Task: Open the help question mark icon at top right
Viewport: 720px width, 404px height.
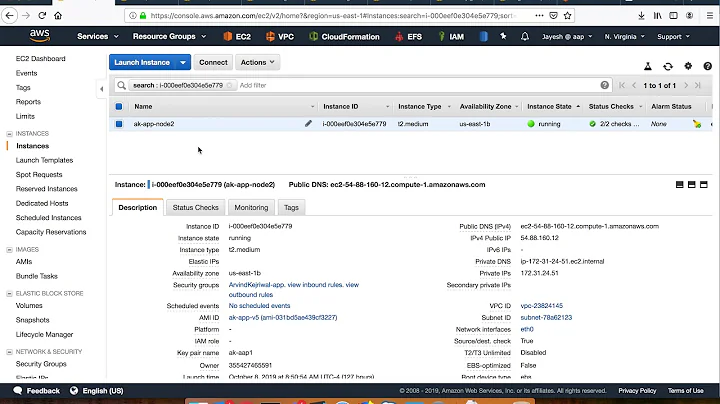Action: click(708, 66)
